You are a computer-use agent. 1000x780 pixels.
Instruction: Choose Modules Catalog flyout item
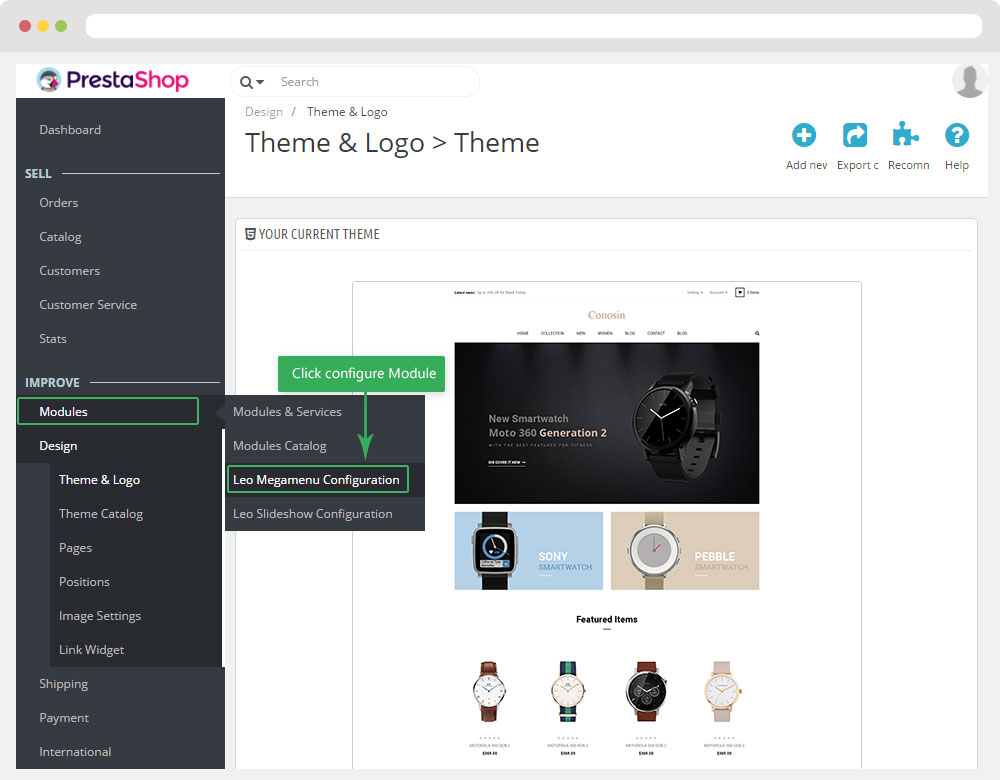[x=279, y=446]
